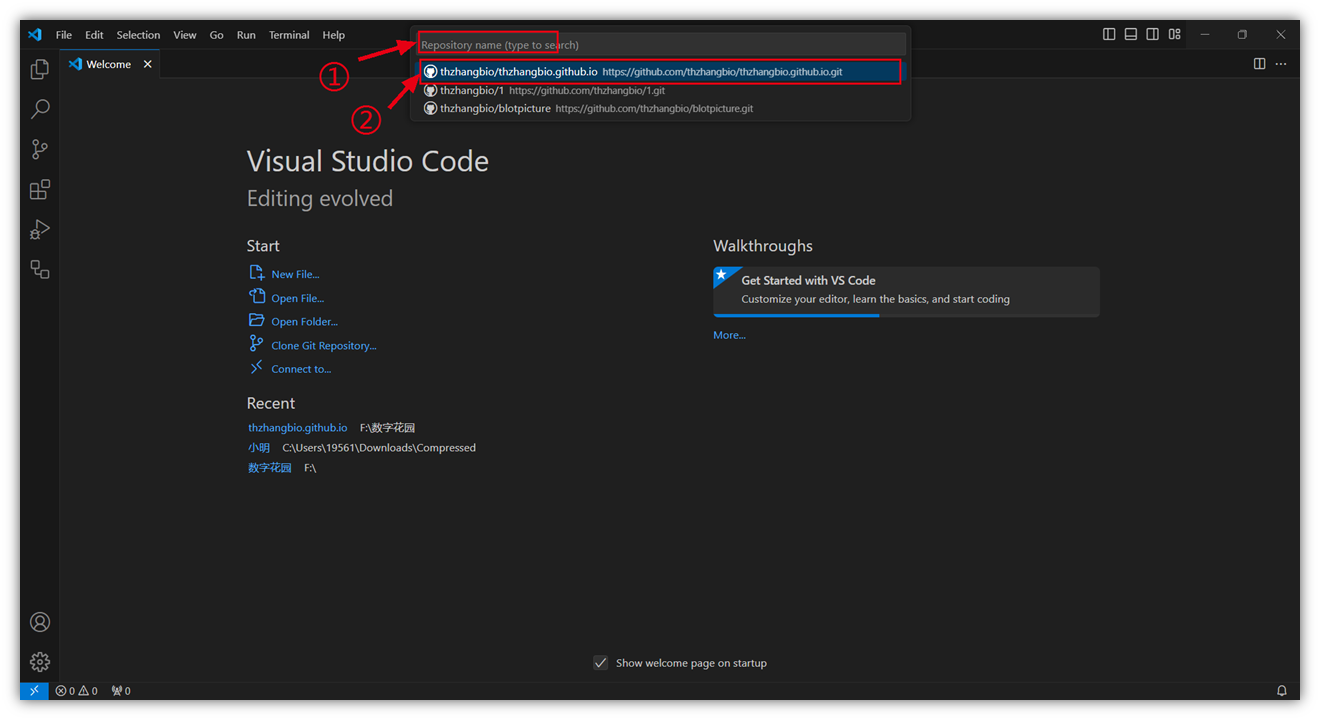Open the Explorer view in activity bar
The image size is (1320, 720).
pos(40,69)
